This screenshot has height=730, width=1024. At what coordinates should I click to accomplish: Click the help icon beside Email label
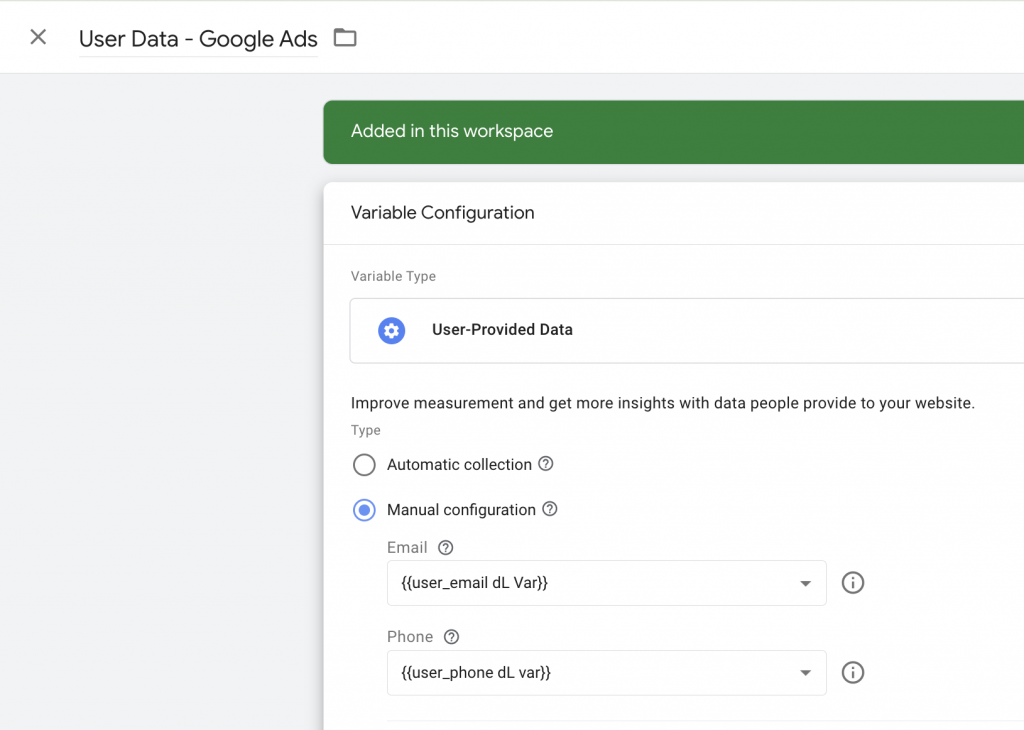point(445,547)
